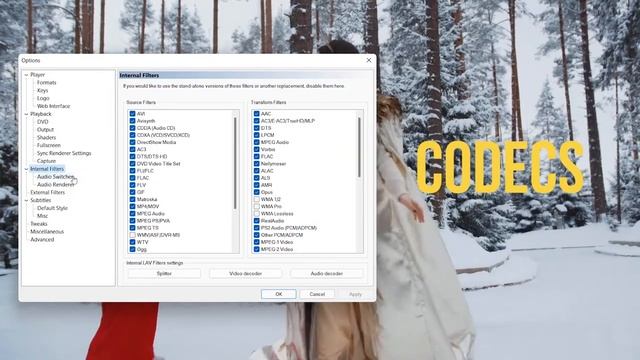Open the Logo settings page
This screenshot has width=640, height=360.
[x=43, y=98]
